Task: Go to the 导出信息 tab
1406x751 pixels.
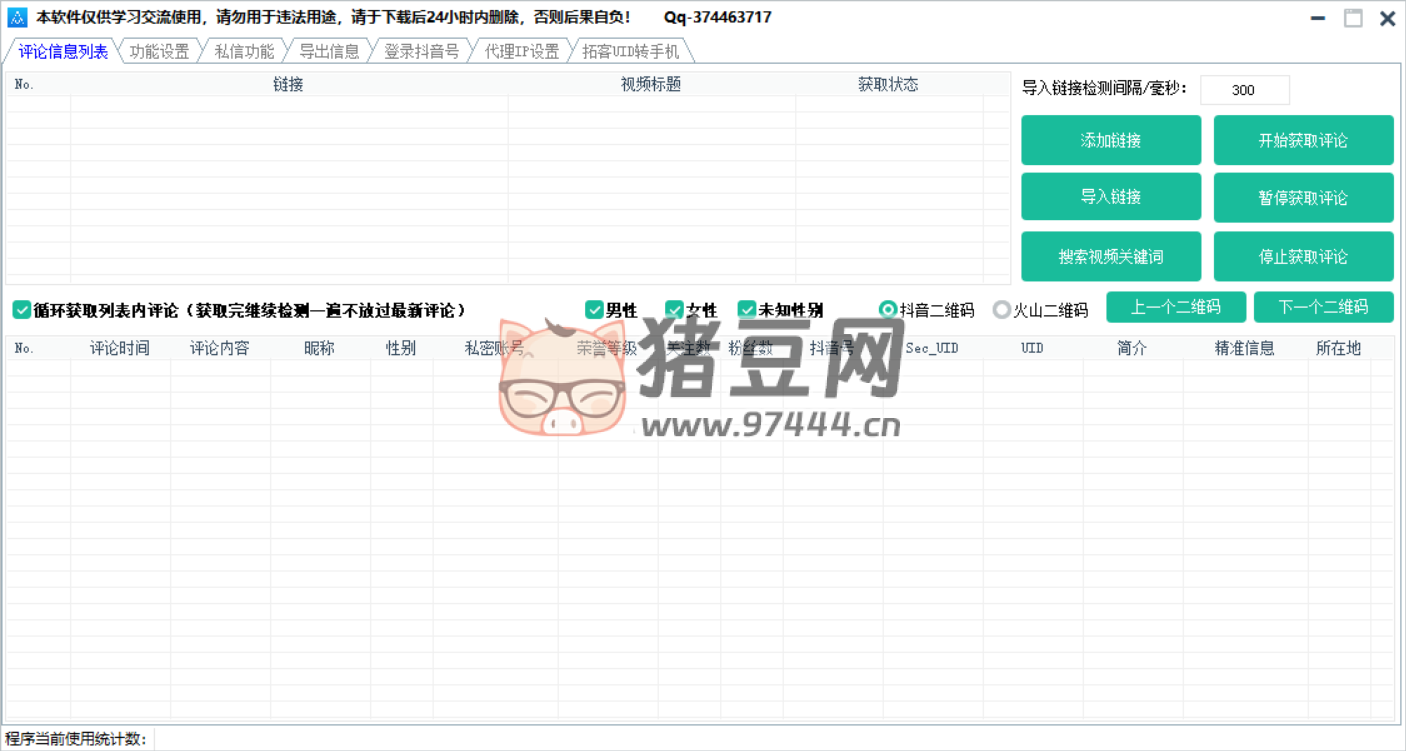Action: (329, 52)
